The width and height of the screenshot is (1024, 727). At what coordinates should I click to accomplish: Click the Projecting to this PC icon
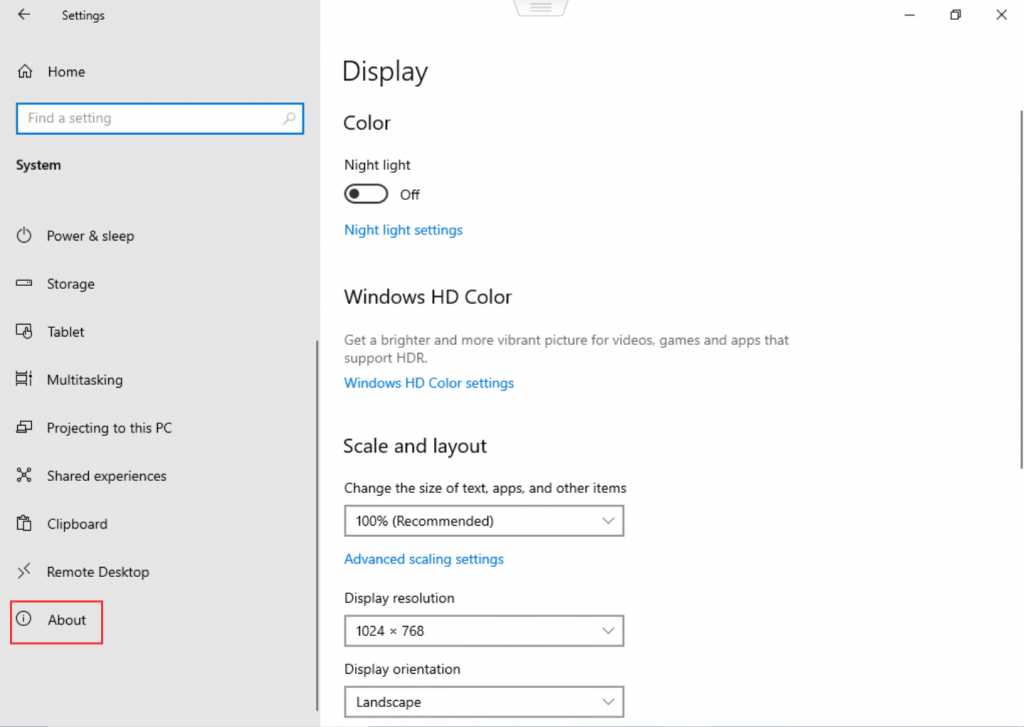point(24,427)
